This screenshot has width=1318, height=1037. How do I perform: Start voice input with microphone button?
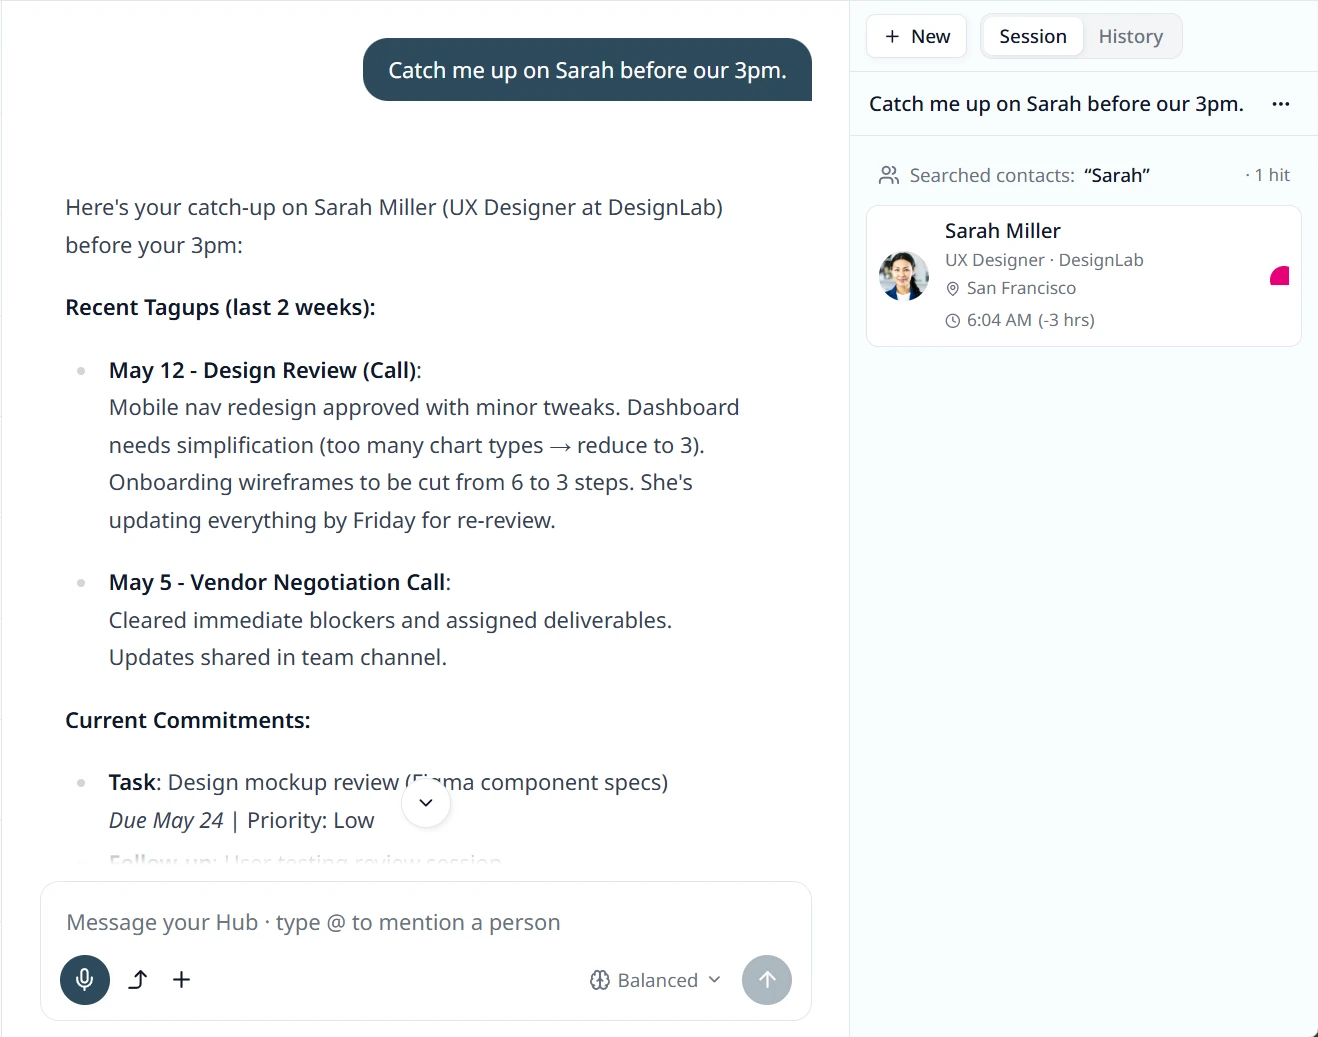[85, 980]
